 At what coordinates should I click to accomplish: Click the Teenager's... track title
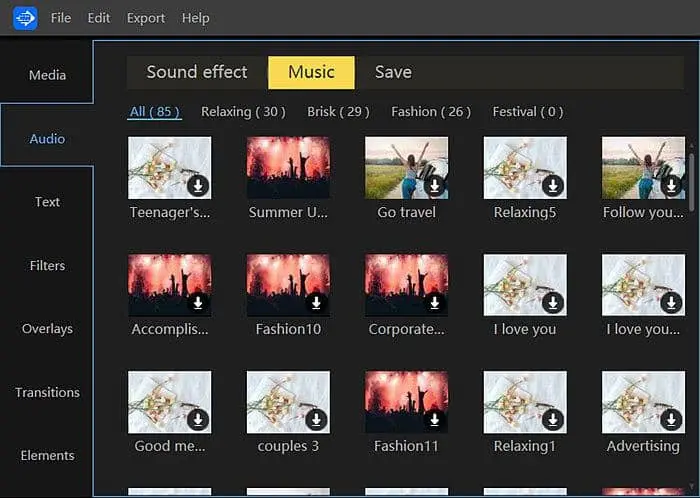[170, 212]
